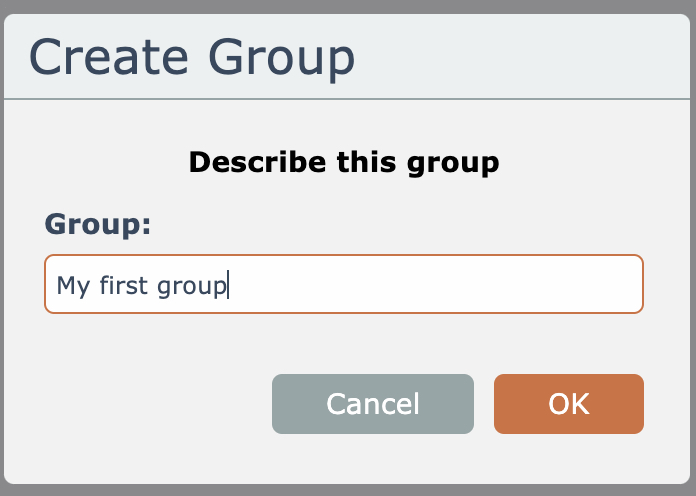Select the gray Cancel button
This screenshot has height=496, width=696.
[372, 404]
